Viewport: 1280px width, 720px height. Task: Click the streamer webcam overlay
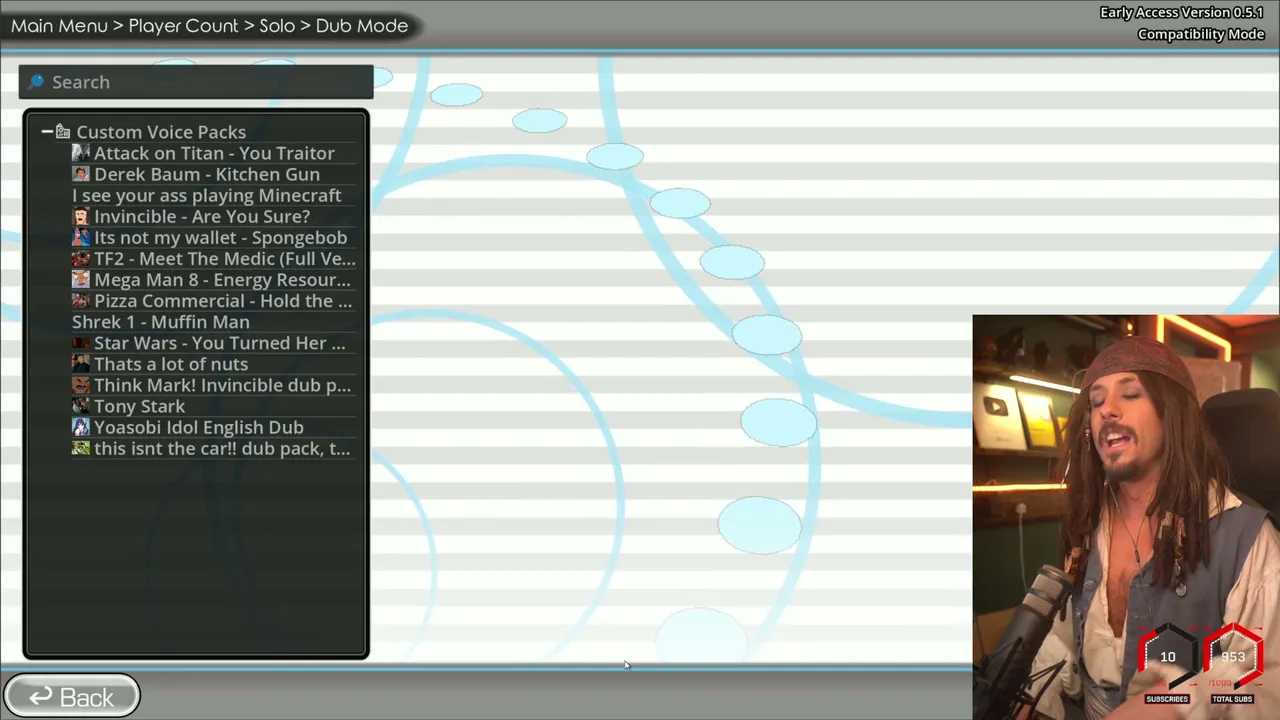(1126, 517)
